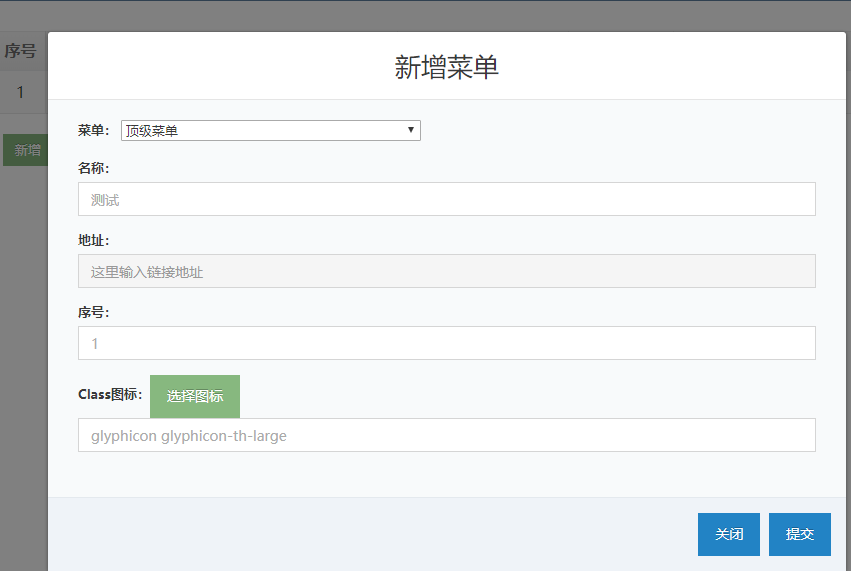Click the Class图标: label
851x571 pixels.
pos(111,394)
